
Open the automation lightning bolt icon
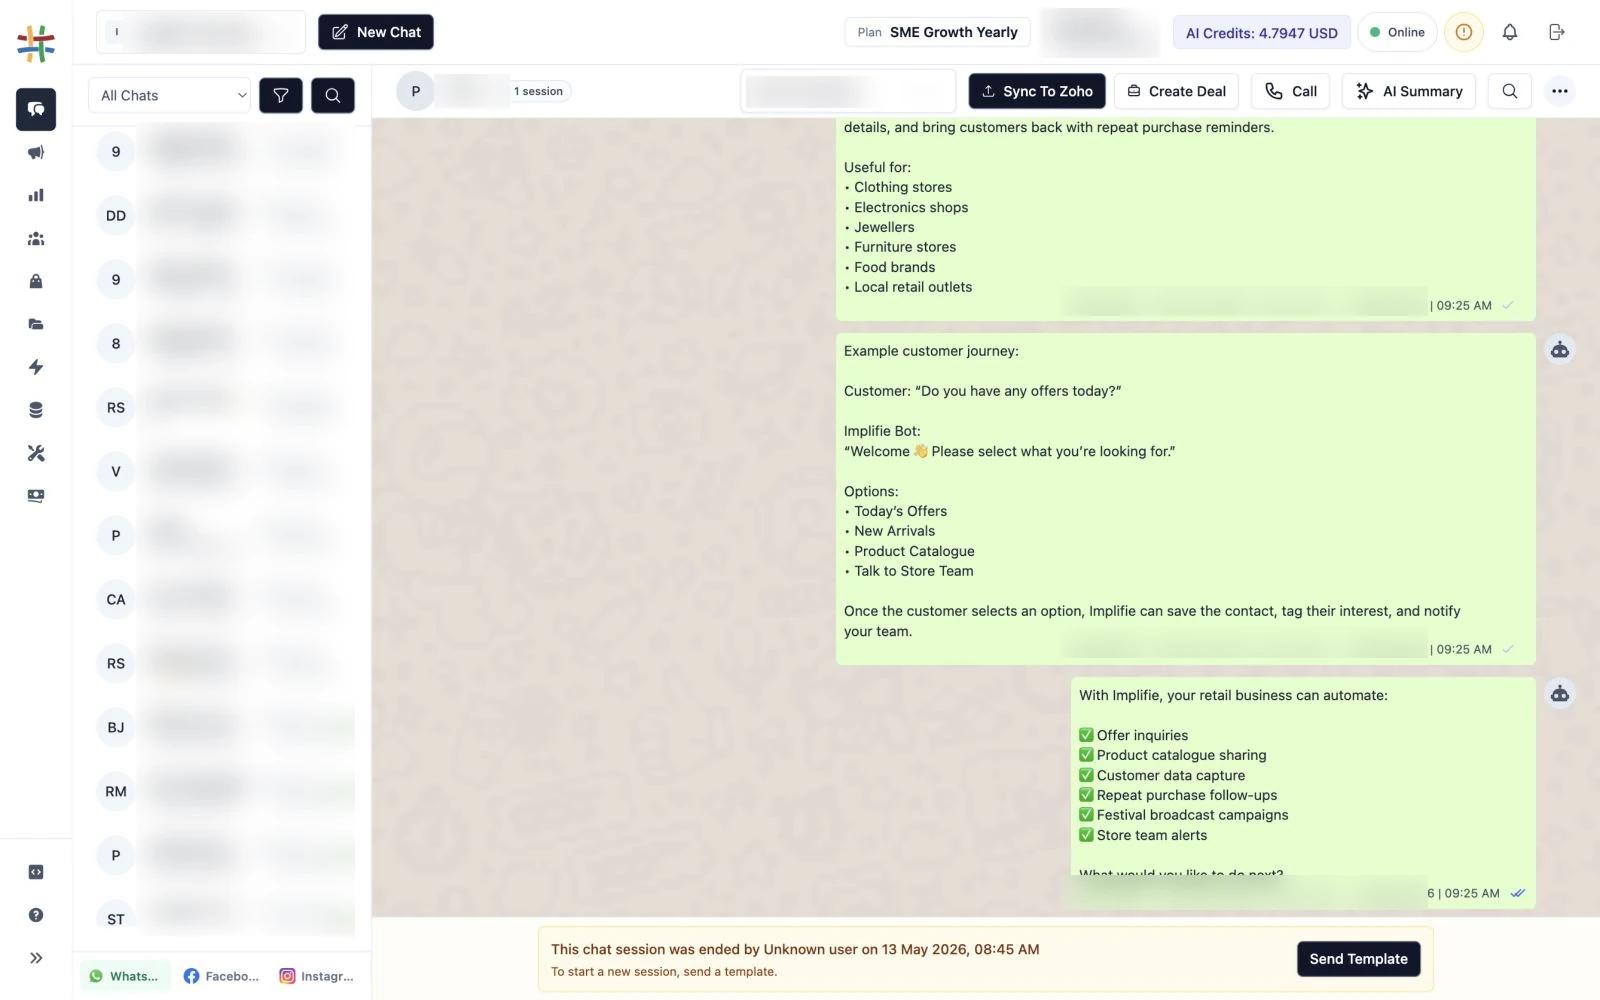36,367
